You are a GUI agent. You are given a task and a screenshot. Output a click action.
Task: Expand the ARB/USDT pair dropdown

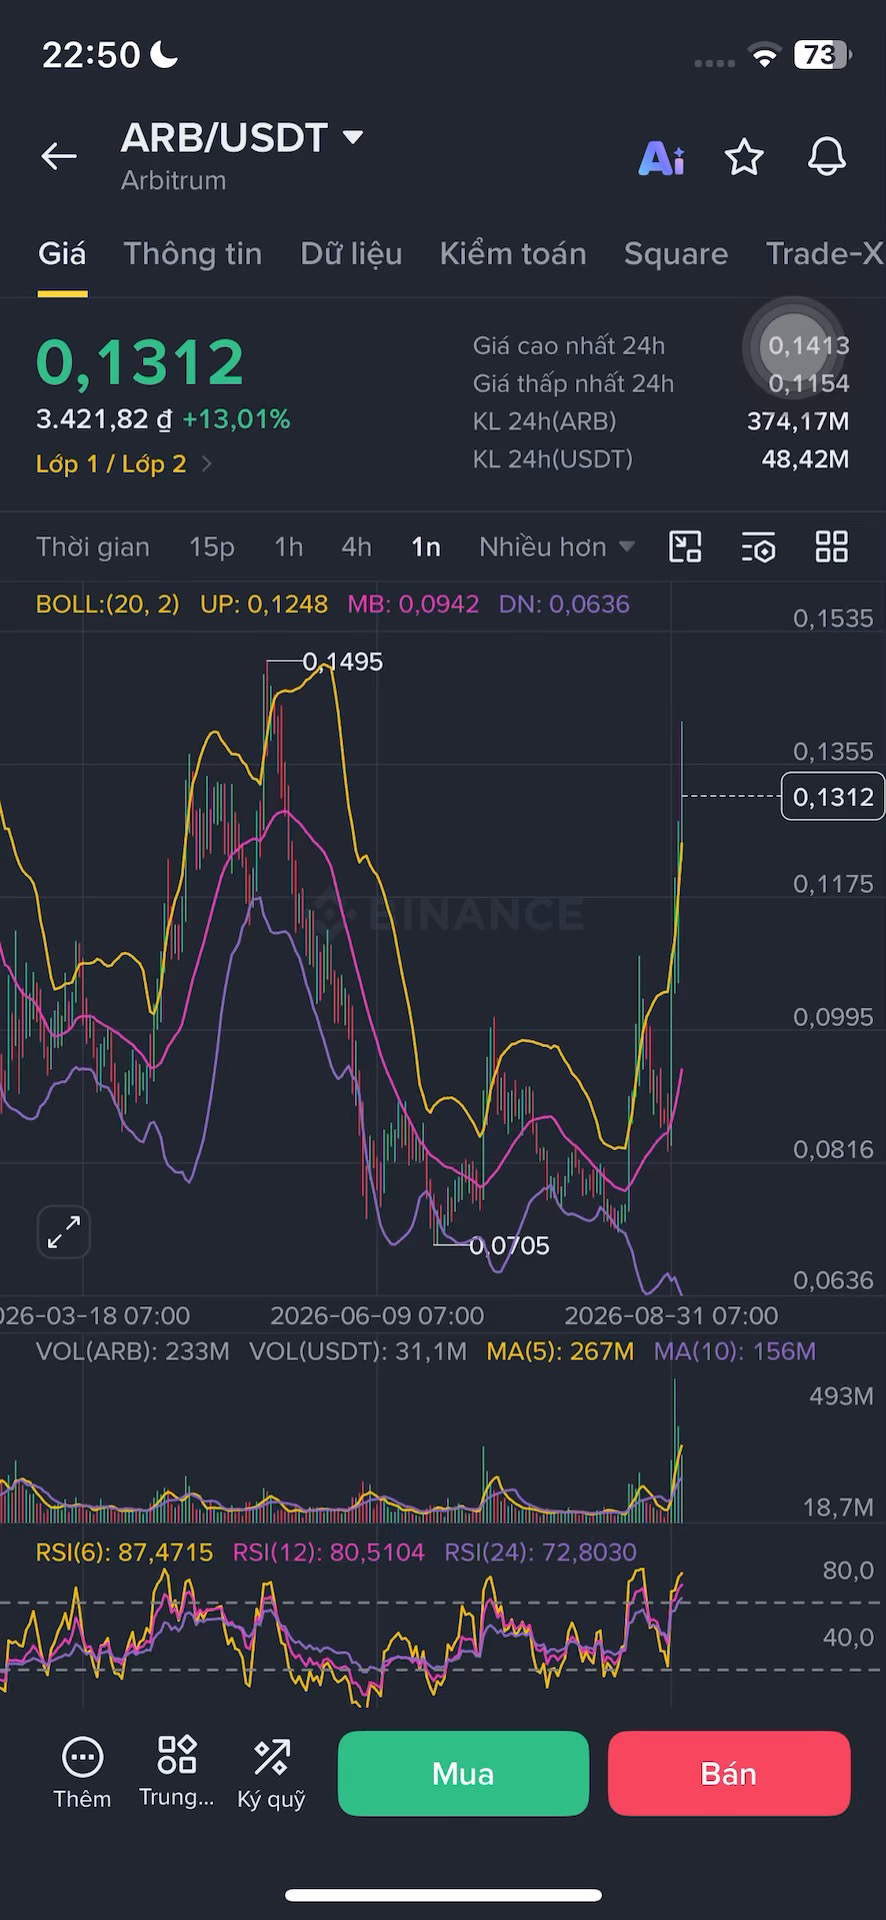pyautogui.click(x=352, y=137)
